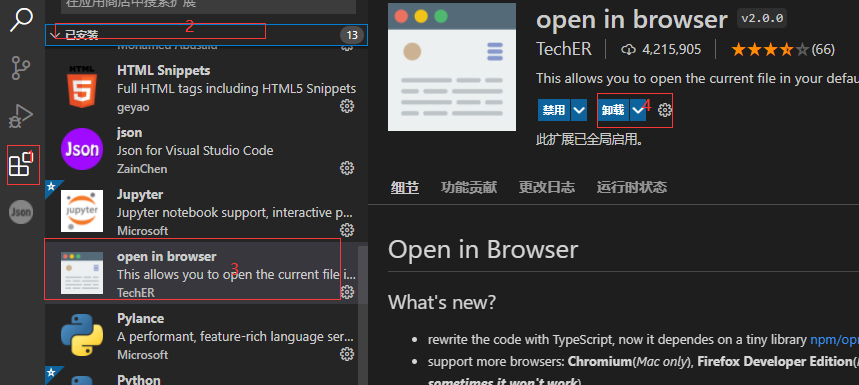The image size is (859, 385).
Task: Open Source Control view icon
Action: click(x=21, y=68)
